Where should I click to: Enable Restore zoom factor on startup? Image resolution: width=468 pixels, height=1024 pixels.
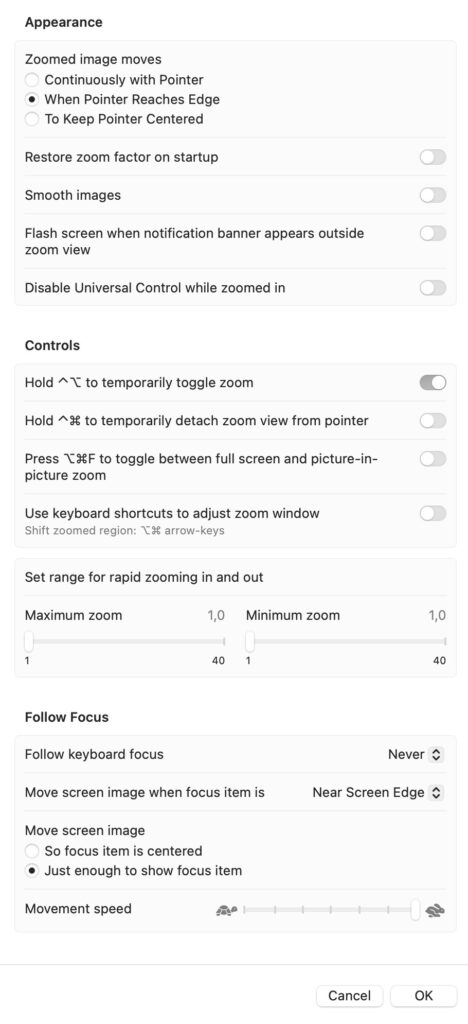[x=433, y=157]
